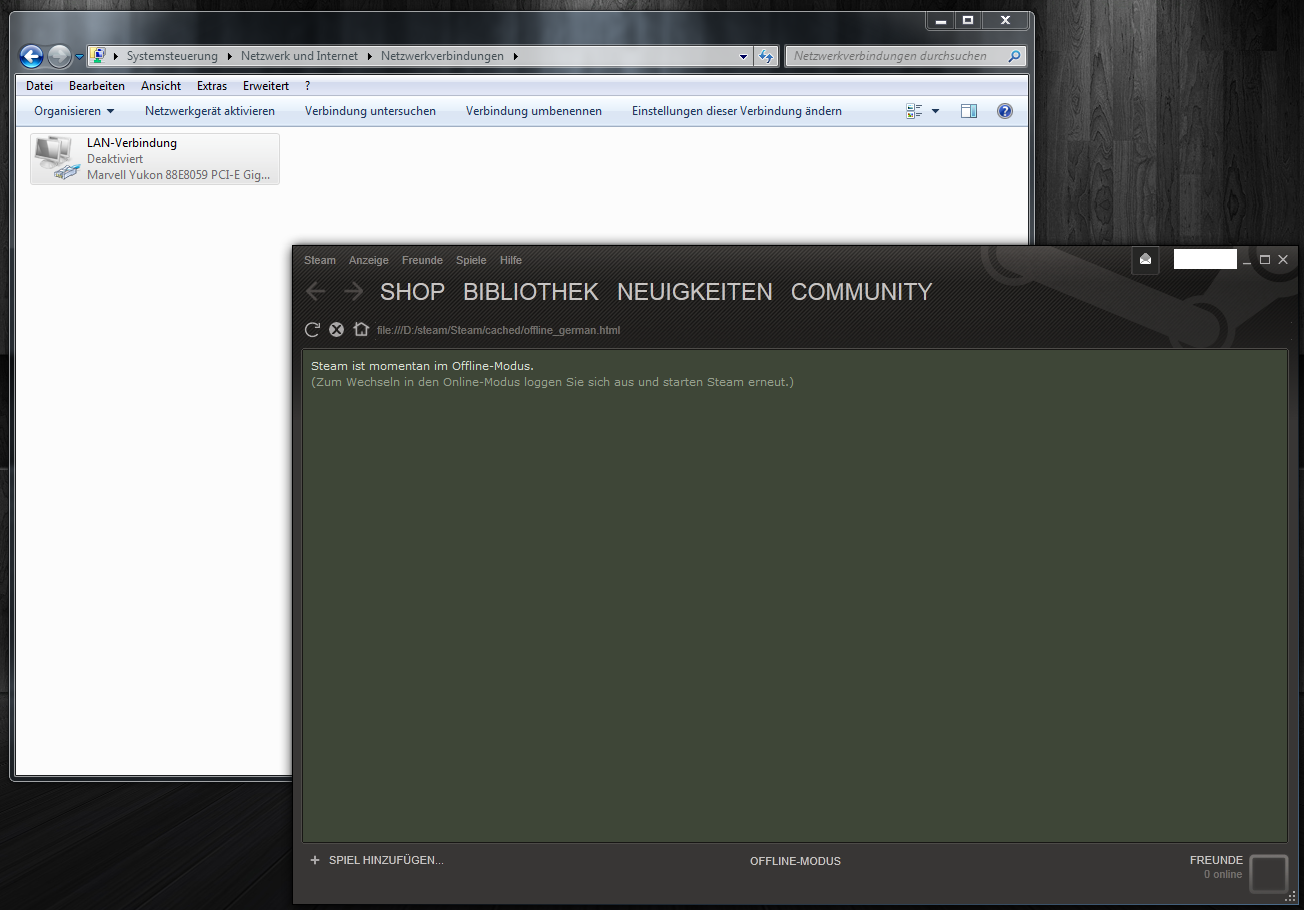Click Verbindung untersuchen

coord(370,111)
